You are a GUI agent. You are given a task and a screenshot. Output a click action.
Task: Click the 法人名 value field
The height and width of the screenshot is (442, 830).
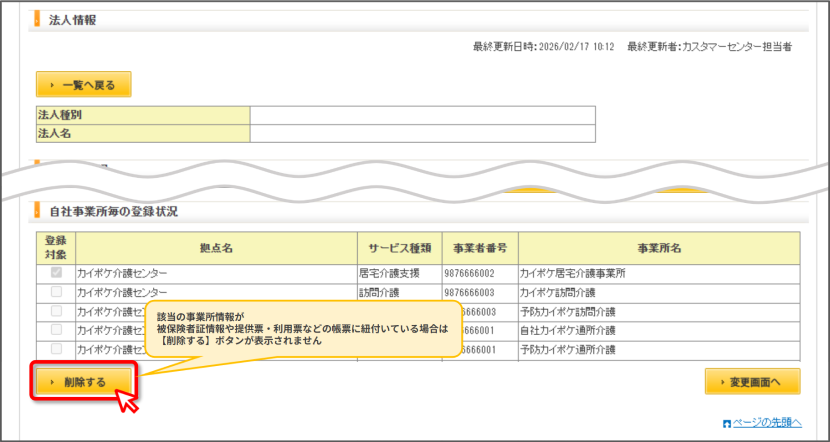(x=422, y=133)
